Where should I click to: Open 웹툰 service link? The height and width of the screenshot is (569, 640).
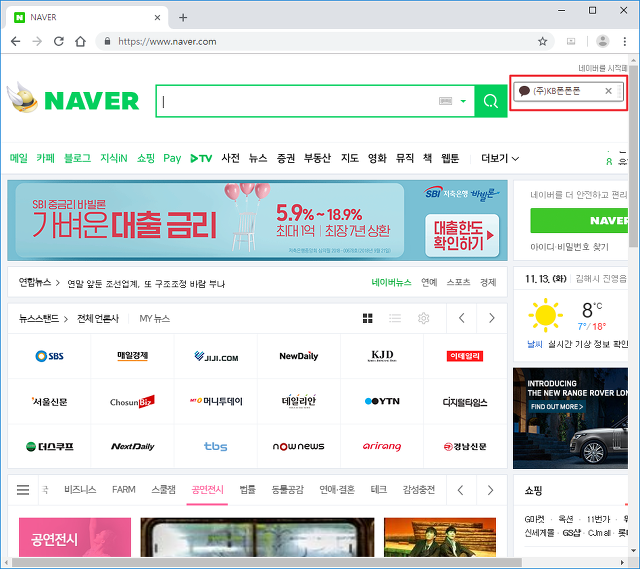coord(450,158)
